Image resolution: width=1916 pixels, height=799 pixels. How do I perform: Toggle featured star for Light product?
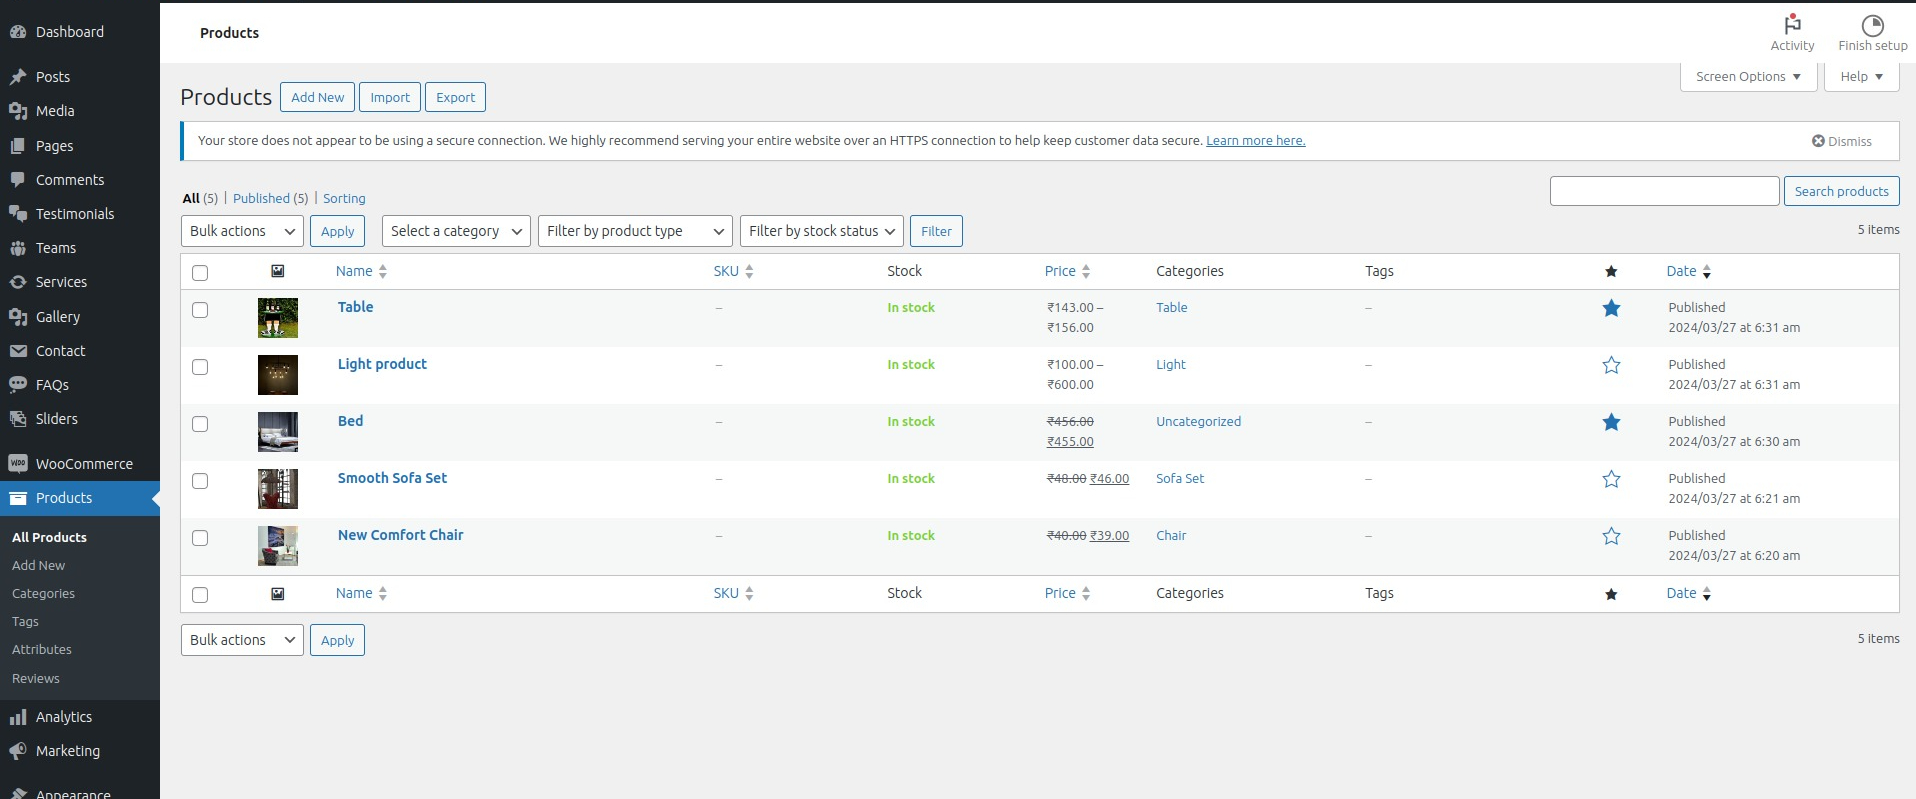pyautogui.click(x=1611, y=366)
